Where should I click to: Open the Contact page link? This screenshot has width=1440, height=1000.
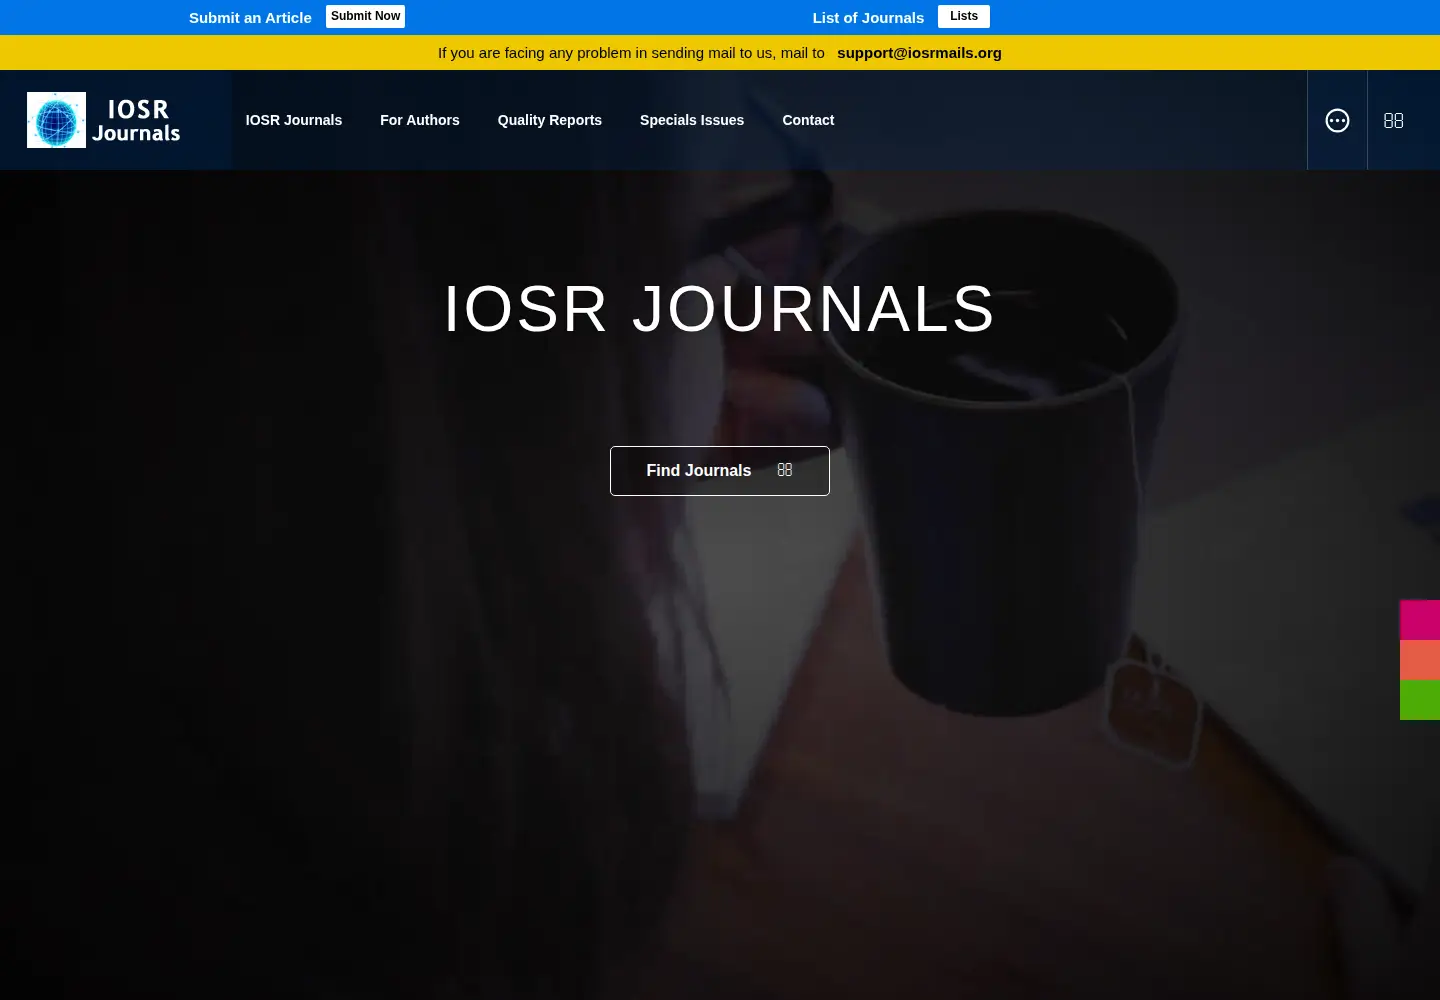coord(808,120)
